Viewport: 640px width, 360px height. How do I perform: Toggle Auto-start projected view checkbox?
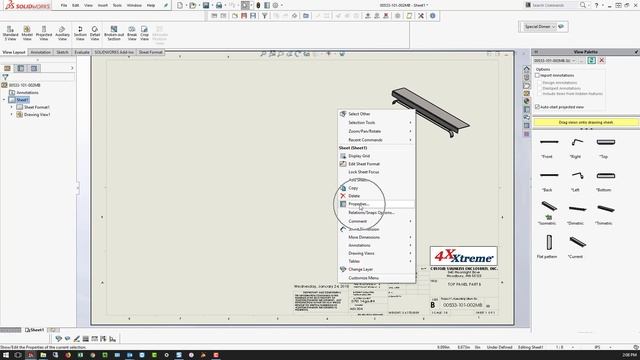[x=538, y=107]
